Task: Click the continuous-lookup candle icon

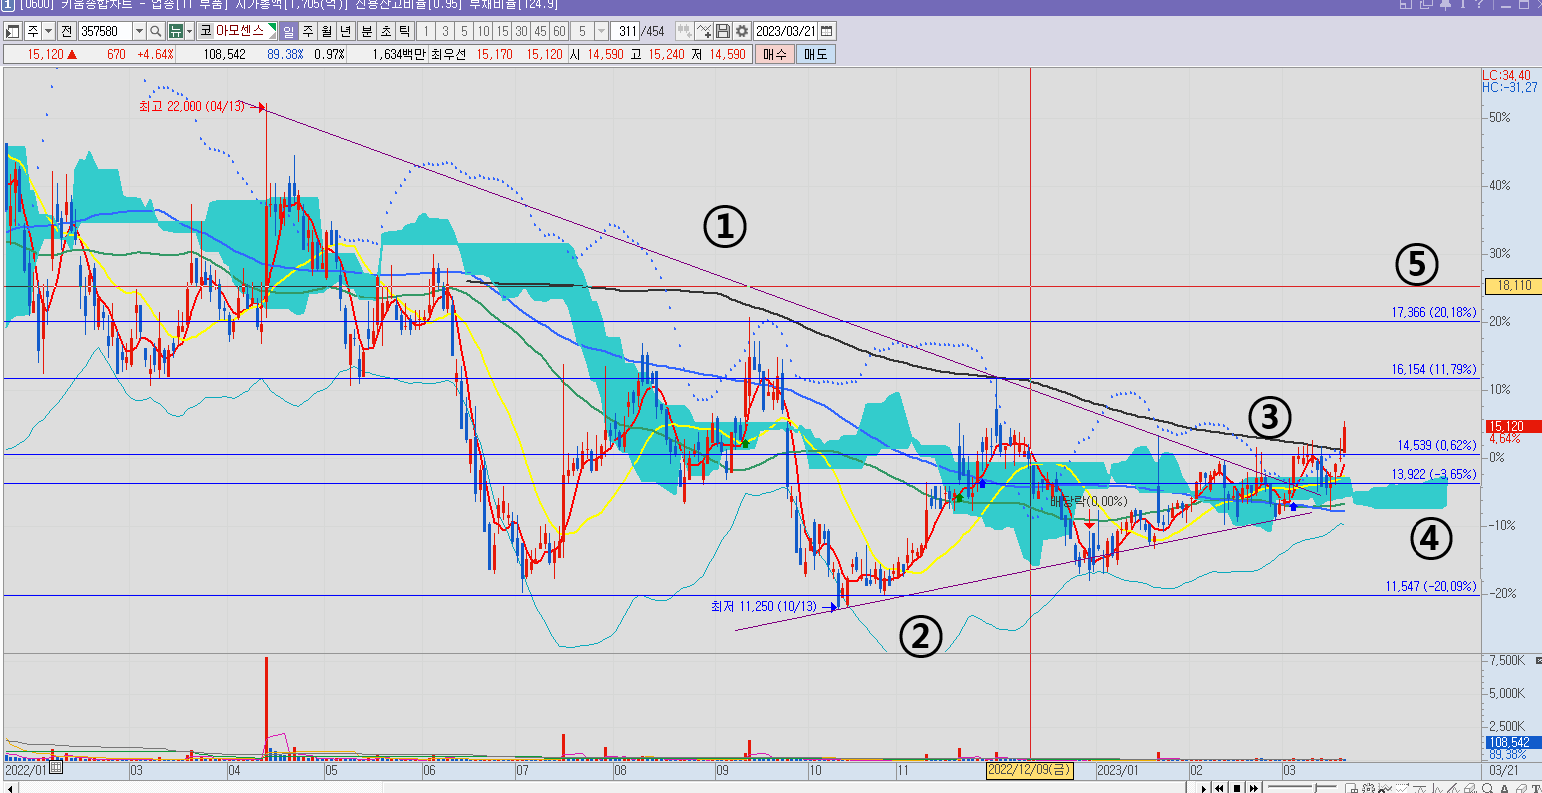Action: click(x=685, y=31)
